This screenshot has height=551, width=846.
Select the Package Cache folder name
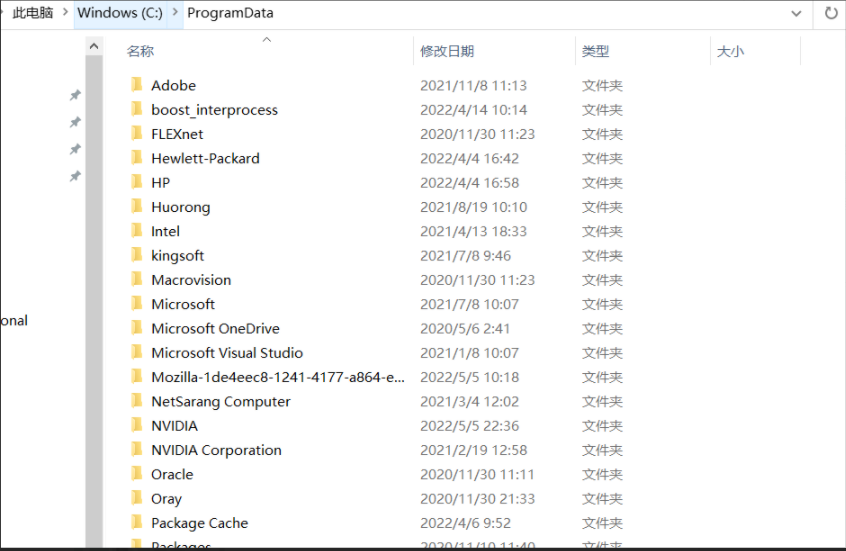pyautogui.click(x=200, y=523)
